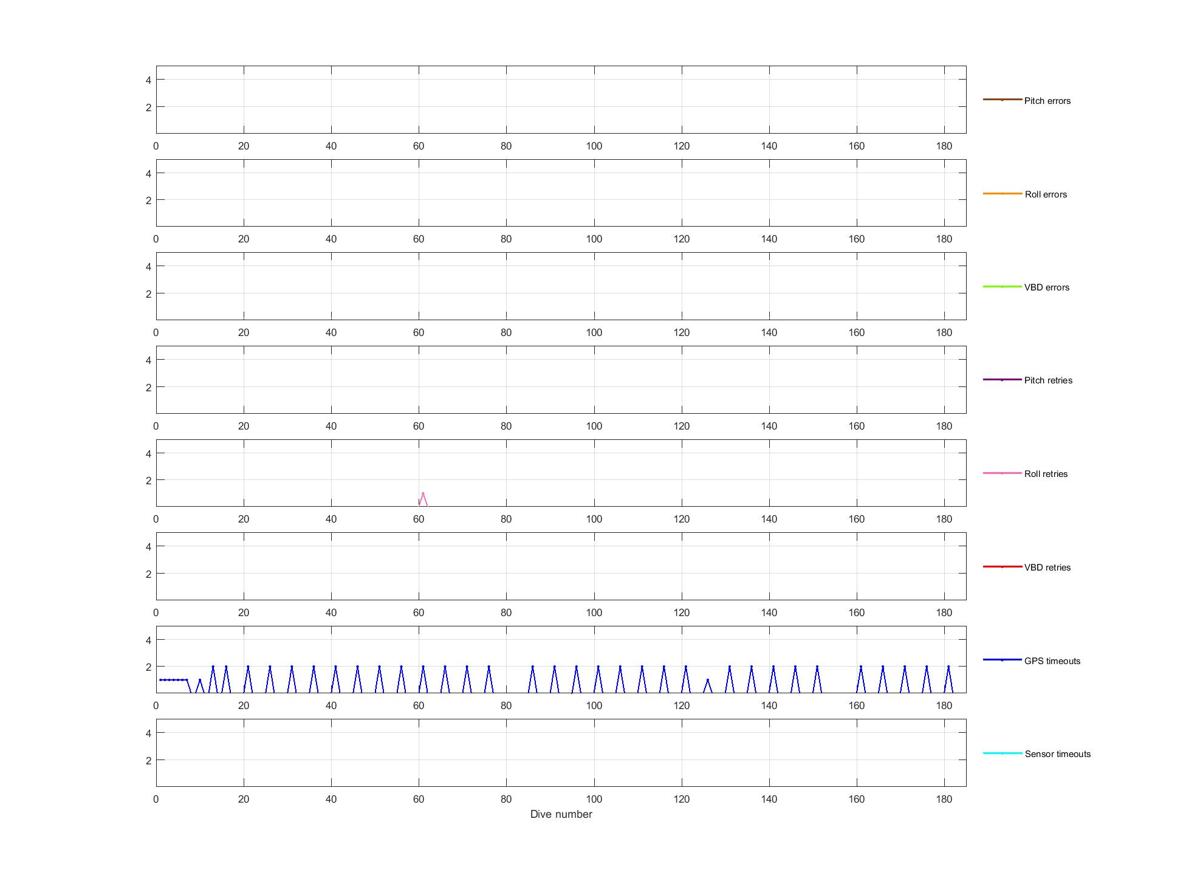Screen dimensions: 1200x885
Task: Click the orange Roll errors legend line
Action: coord(1002,193)
